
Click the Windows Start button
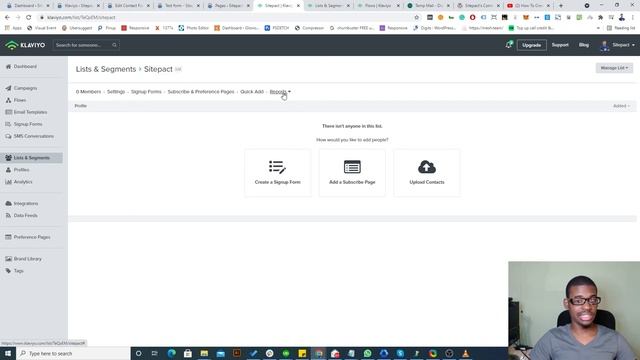pyautogui.click(x=8, y=353)
